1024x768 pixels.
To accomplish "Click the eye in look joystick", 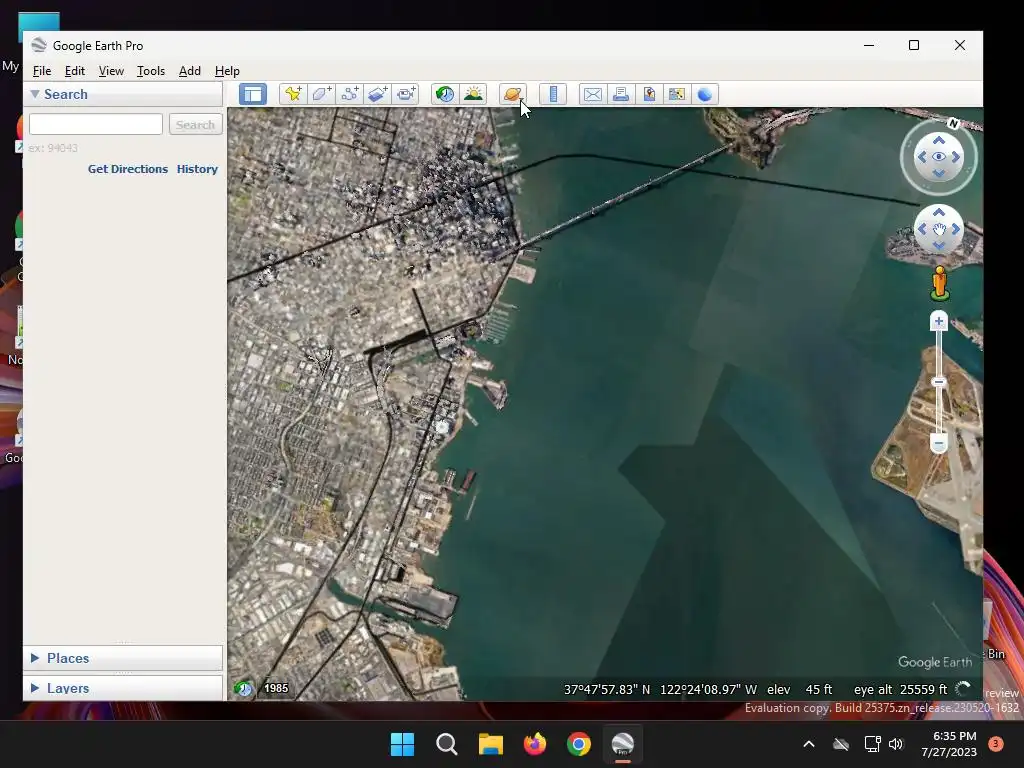I will click(938, 157).
